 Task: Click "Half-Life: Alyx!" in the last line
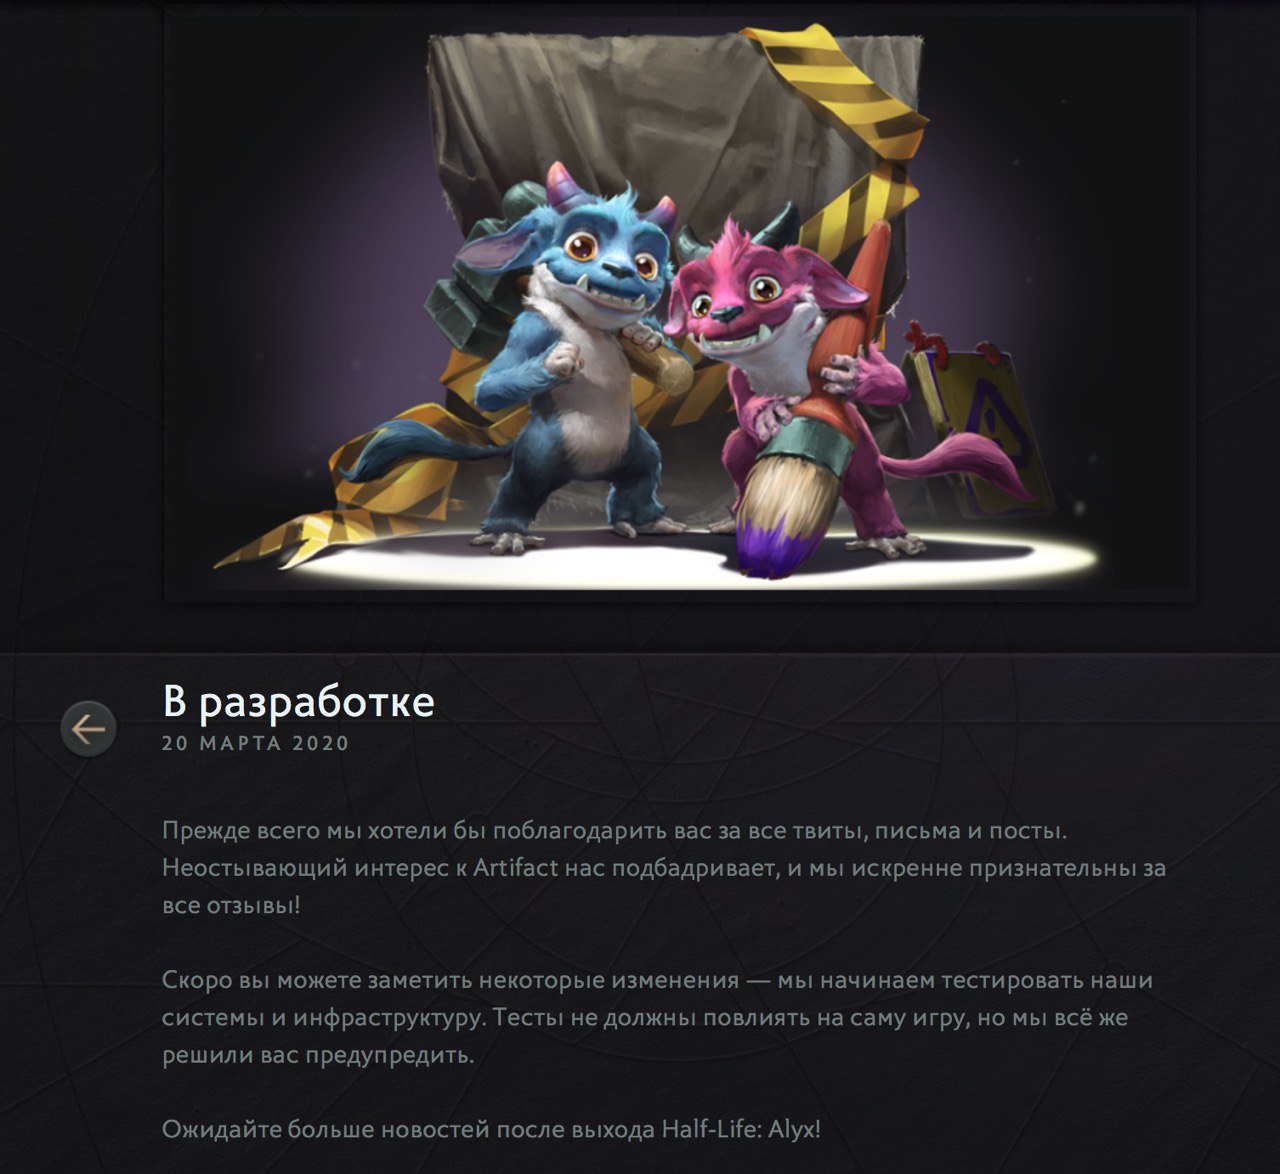(741, 1130)
